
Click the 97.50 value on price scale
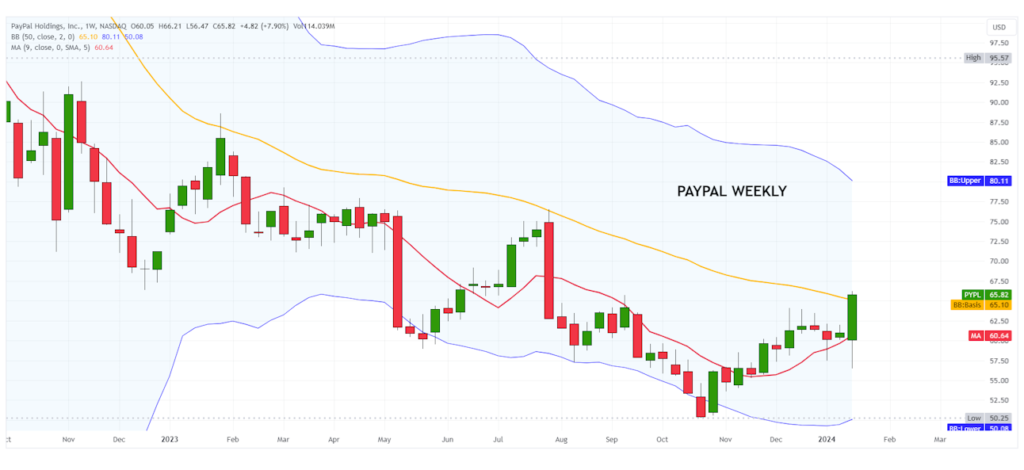click(x=997, y=43)
